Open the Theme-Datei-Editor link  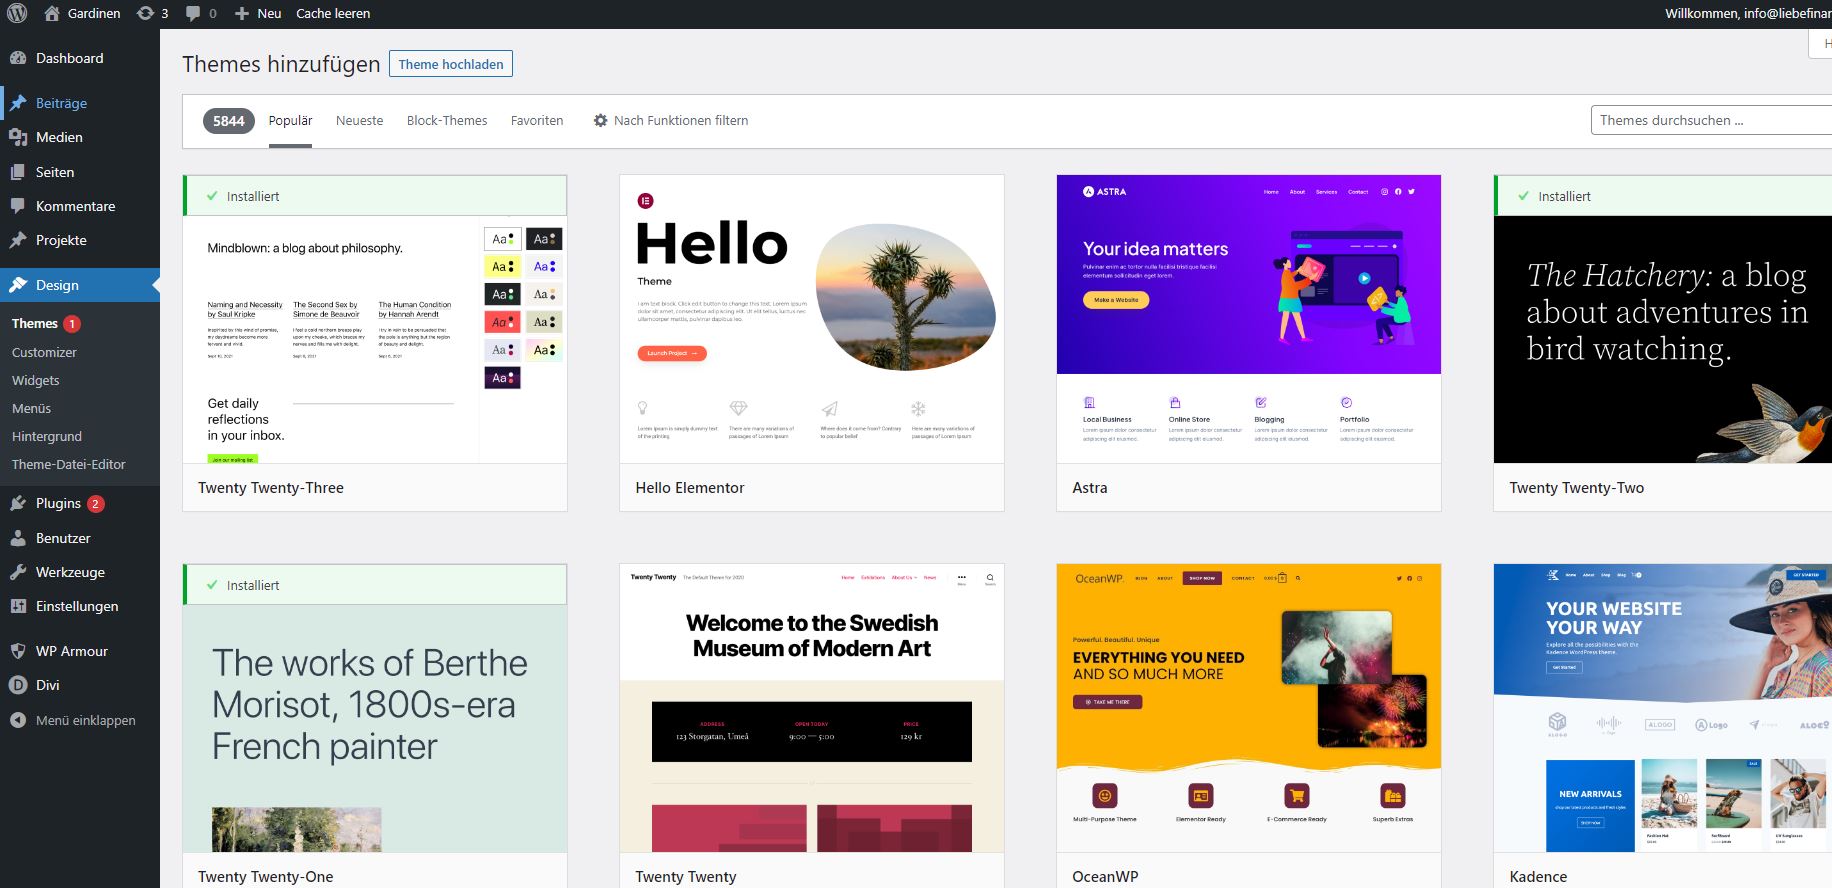pos(69,464)
